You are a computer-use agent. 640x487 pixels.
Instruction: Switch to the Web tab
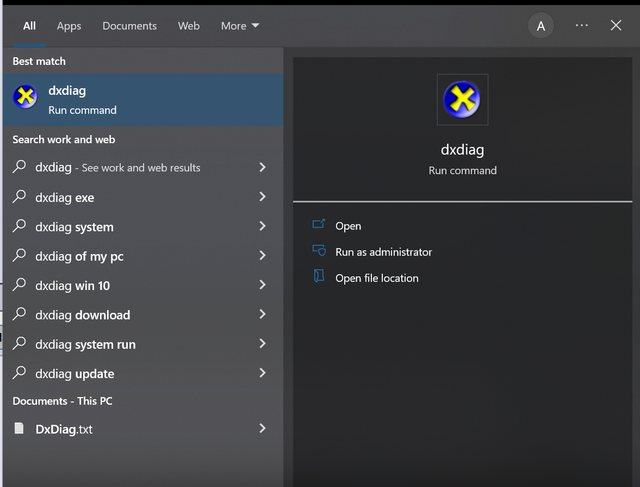(189, 26)
